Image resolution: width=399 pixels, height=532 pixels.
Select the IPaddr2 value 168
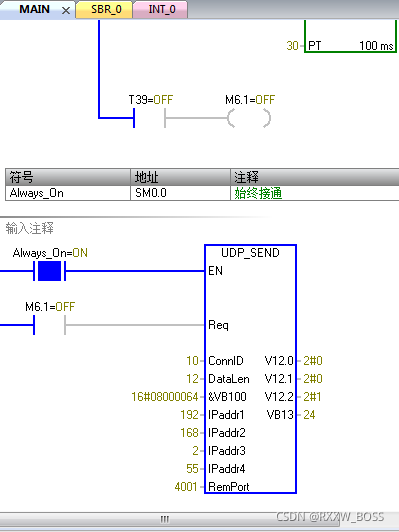(x=189, y=433)
